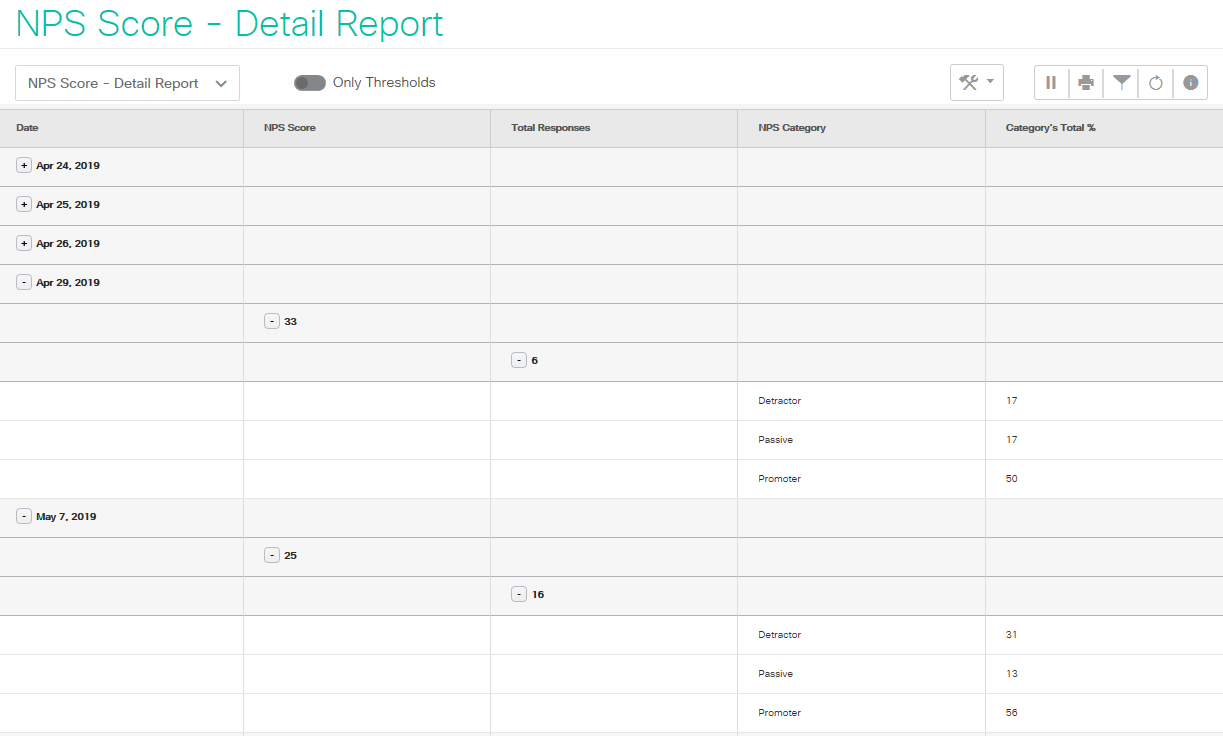Image resolution: width=1223 pixels, height=736 pixels.
Task: Pause the report auto-refresh
Action: click(1051, 82)
